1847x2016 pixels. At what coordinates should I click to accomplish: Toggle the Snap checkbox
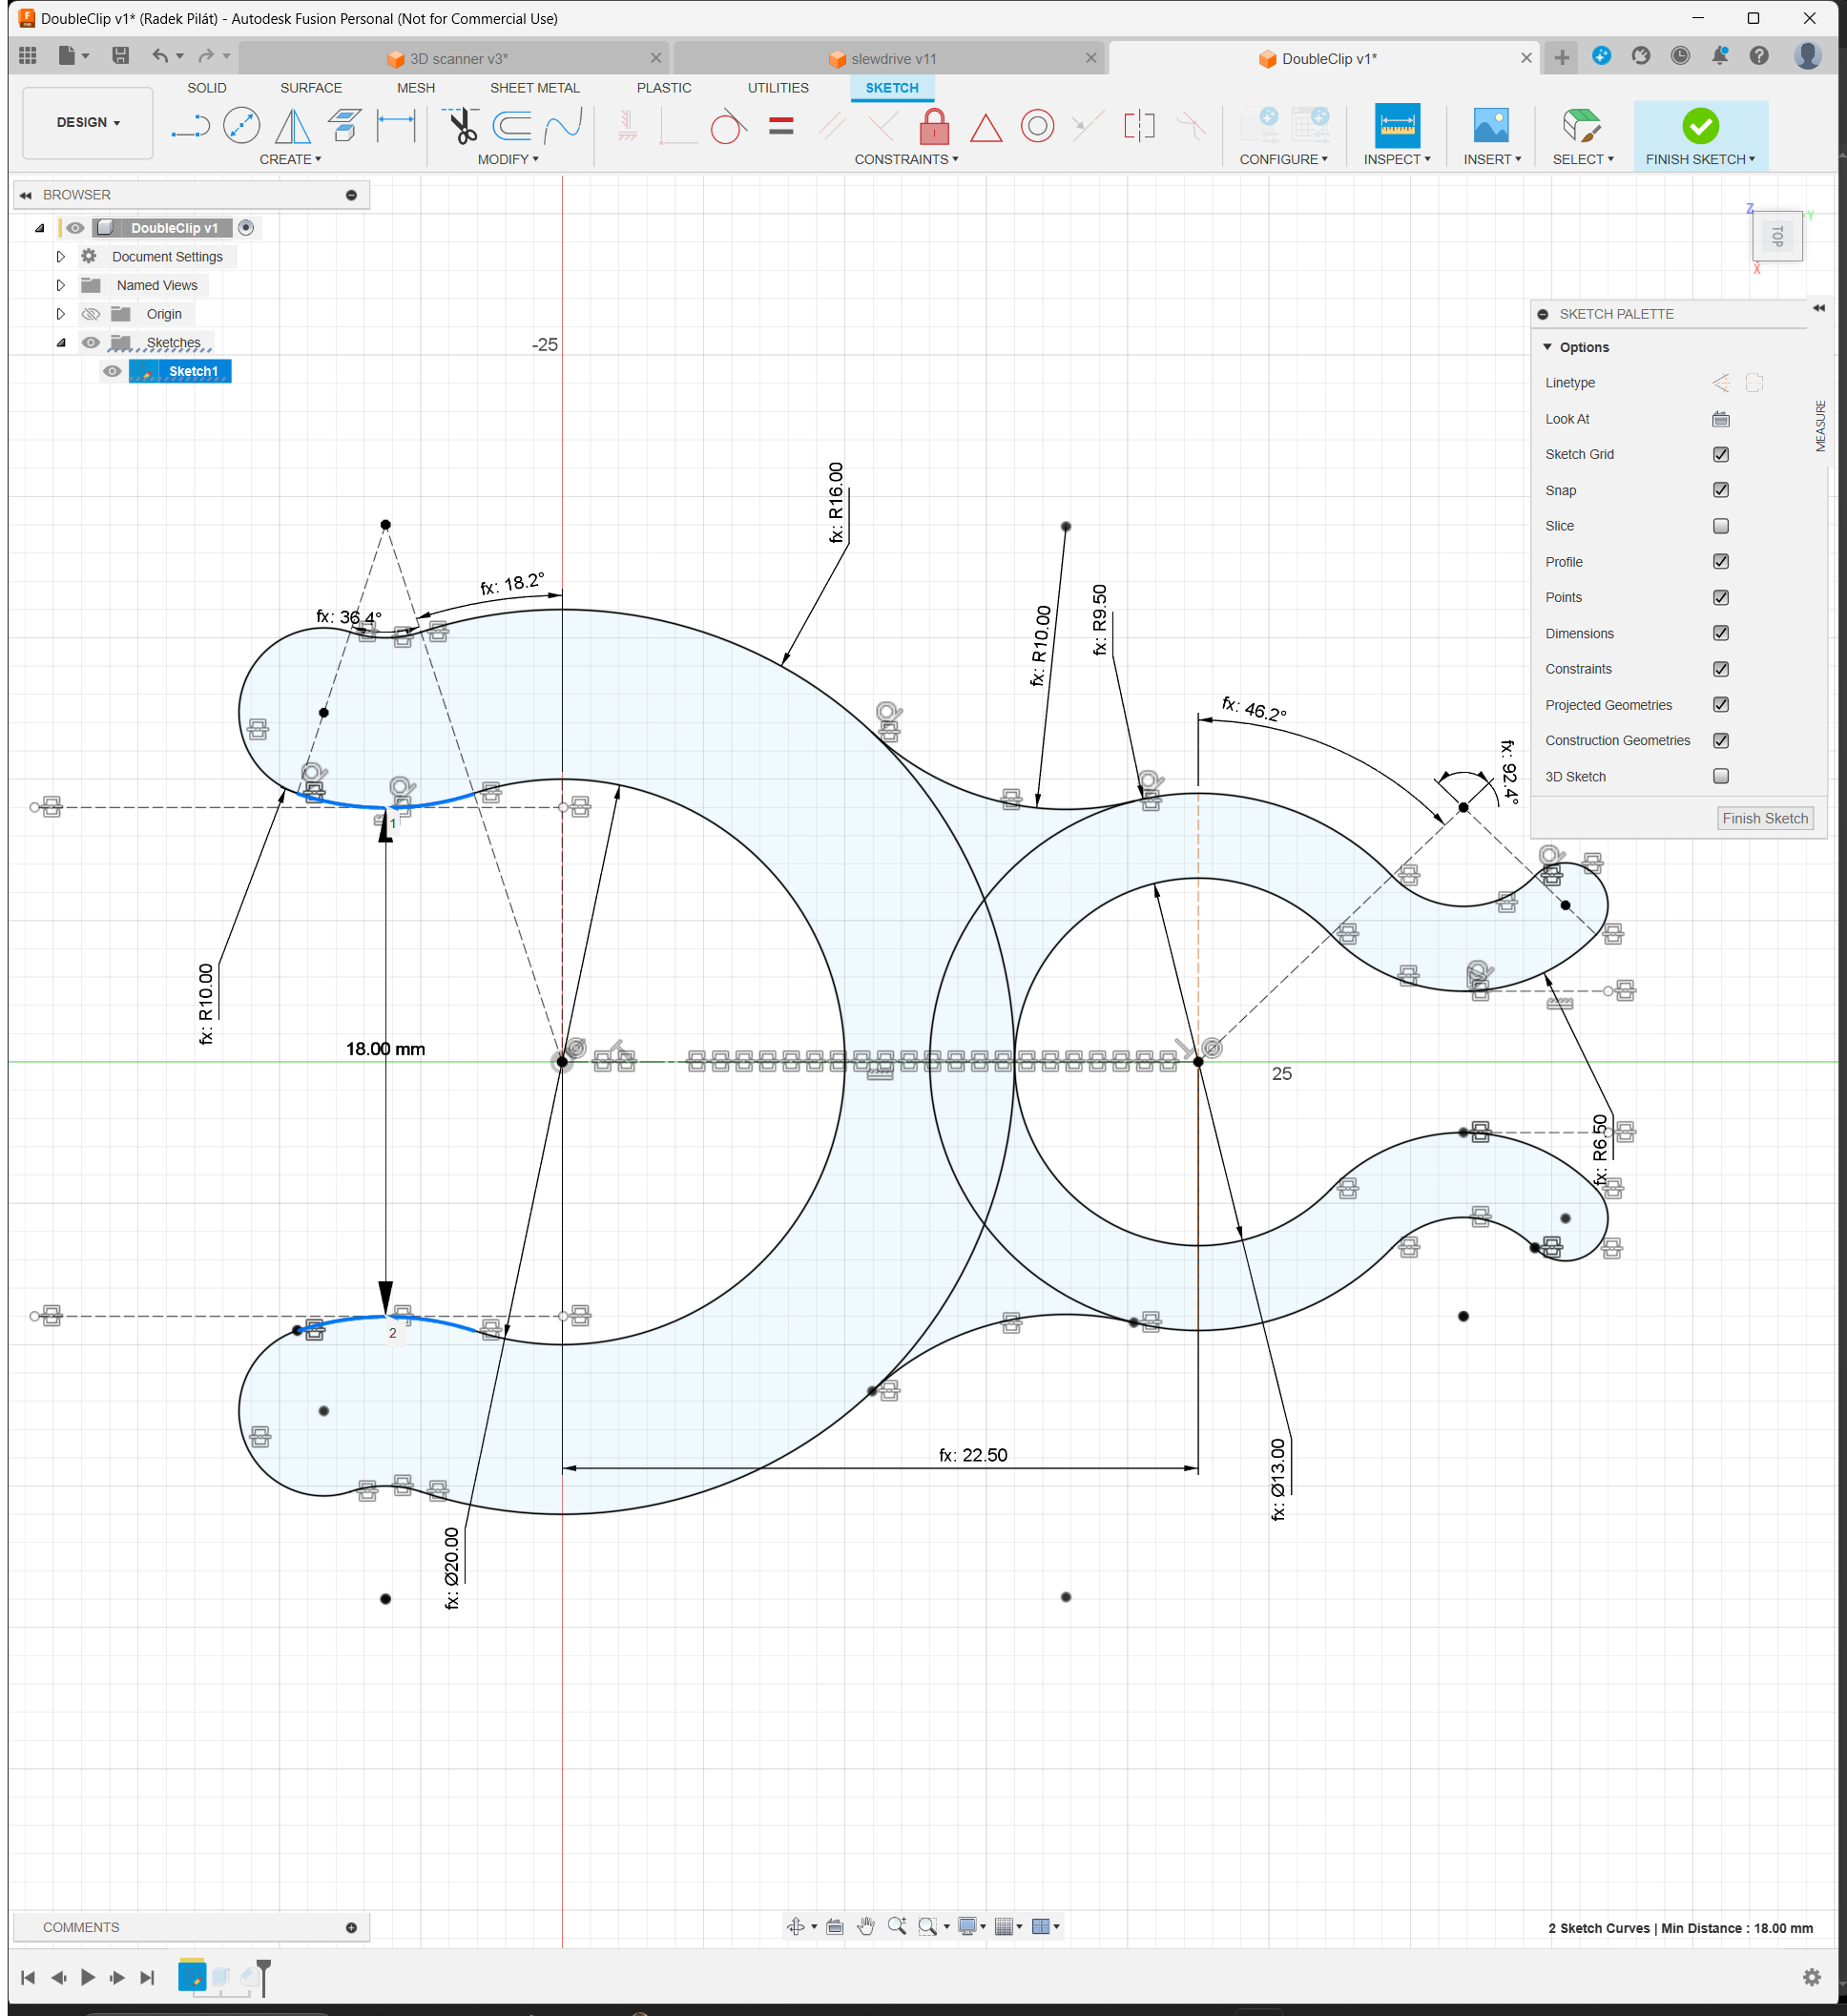point(1721,490)
